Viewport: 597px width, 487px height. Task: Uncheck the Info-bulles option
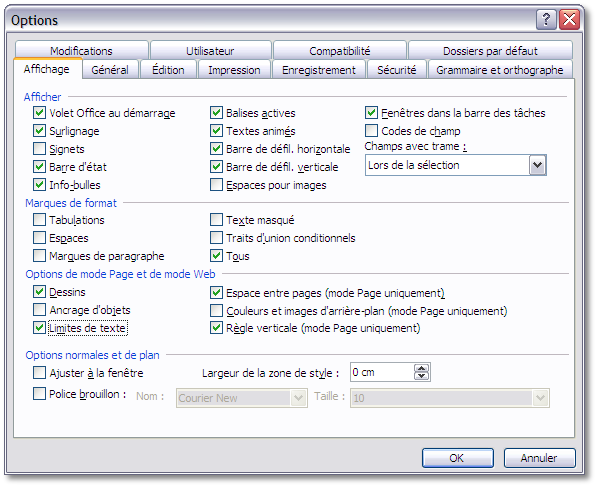pos(39,185)
